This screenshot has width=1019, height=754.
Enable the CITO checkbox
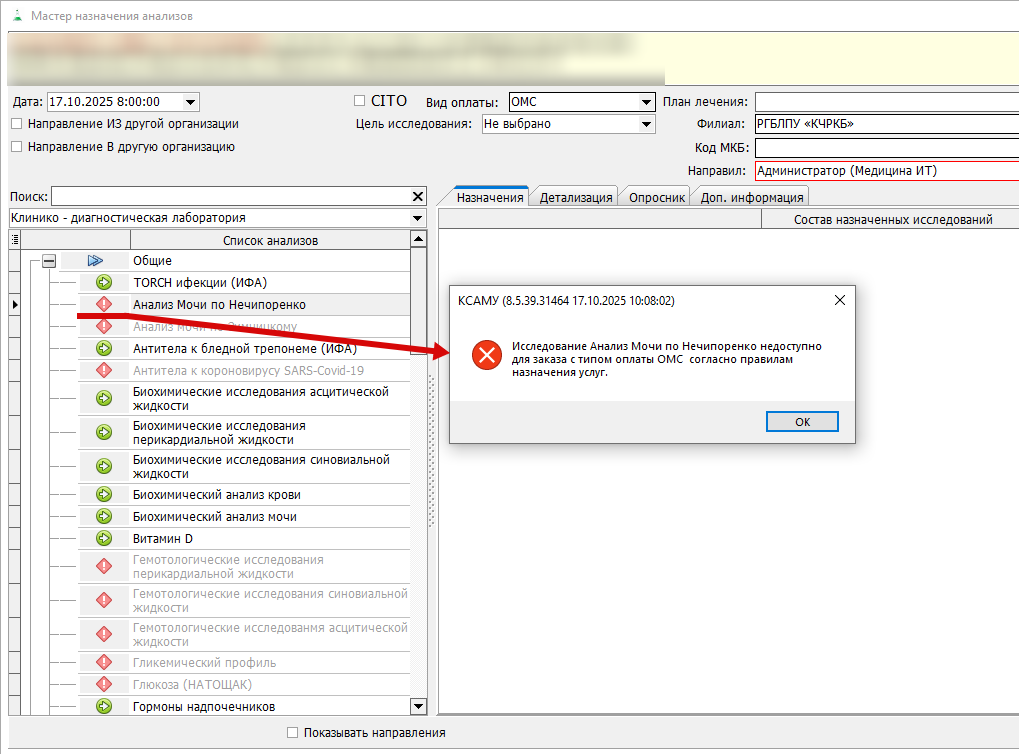[x=360, y=101]
